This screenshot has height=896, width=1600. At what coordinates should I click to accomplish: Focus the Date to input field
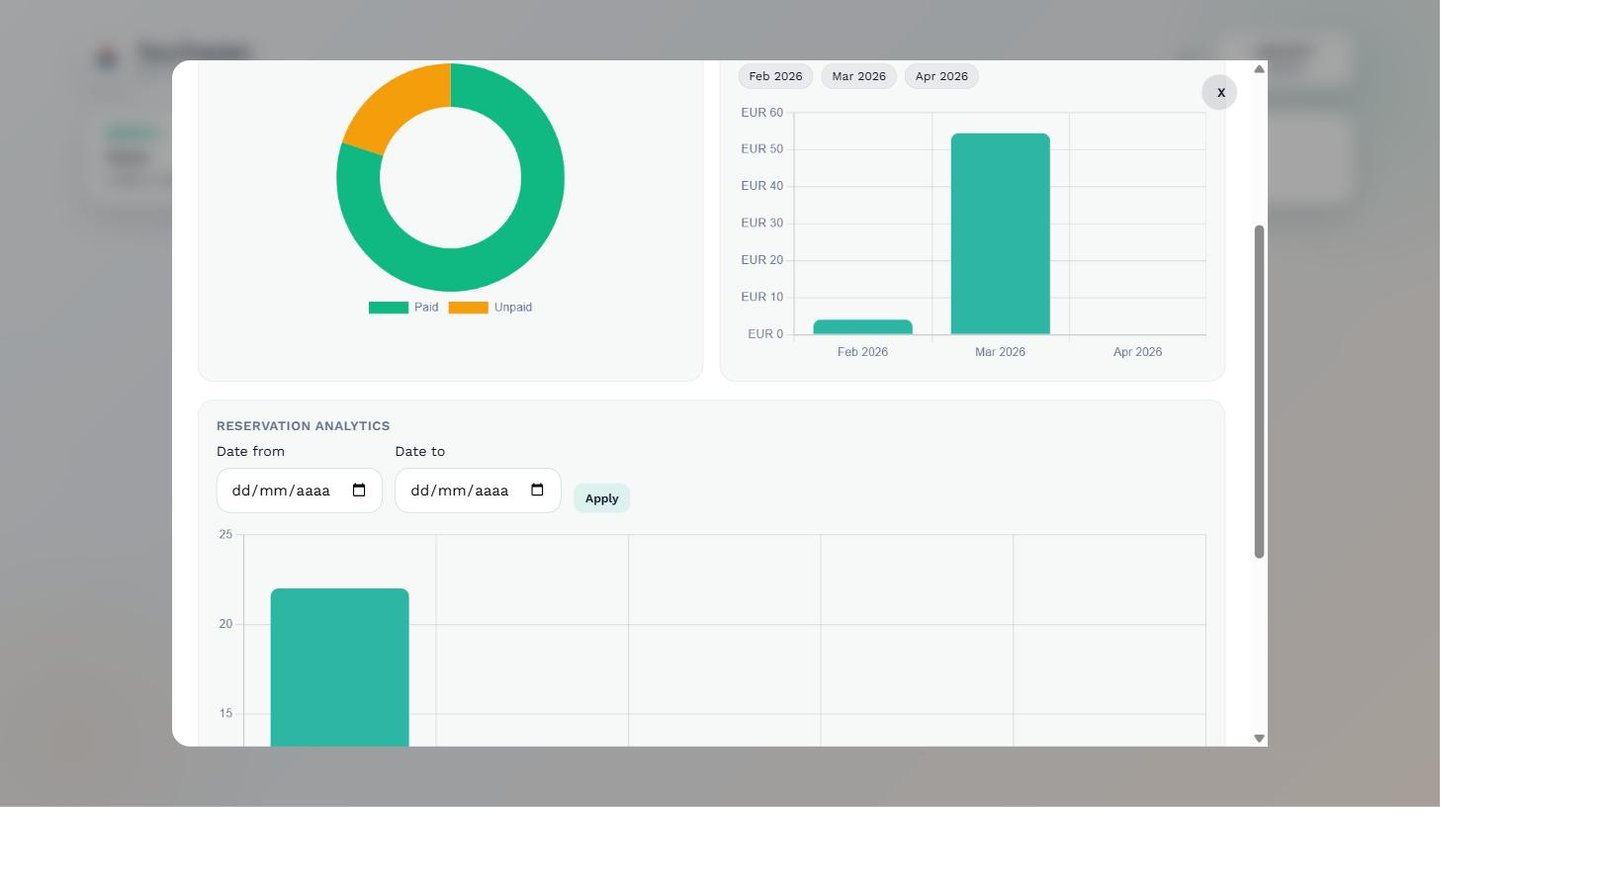(x=477, y=490)
